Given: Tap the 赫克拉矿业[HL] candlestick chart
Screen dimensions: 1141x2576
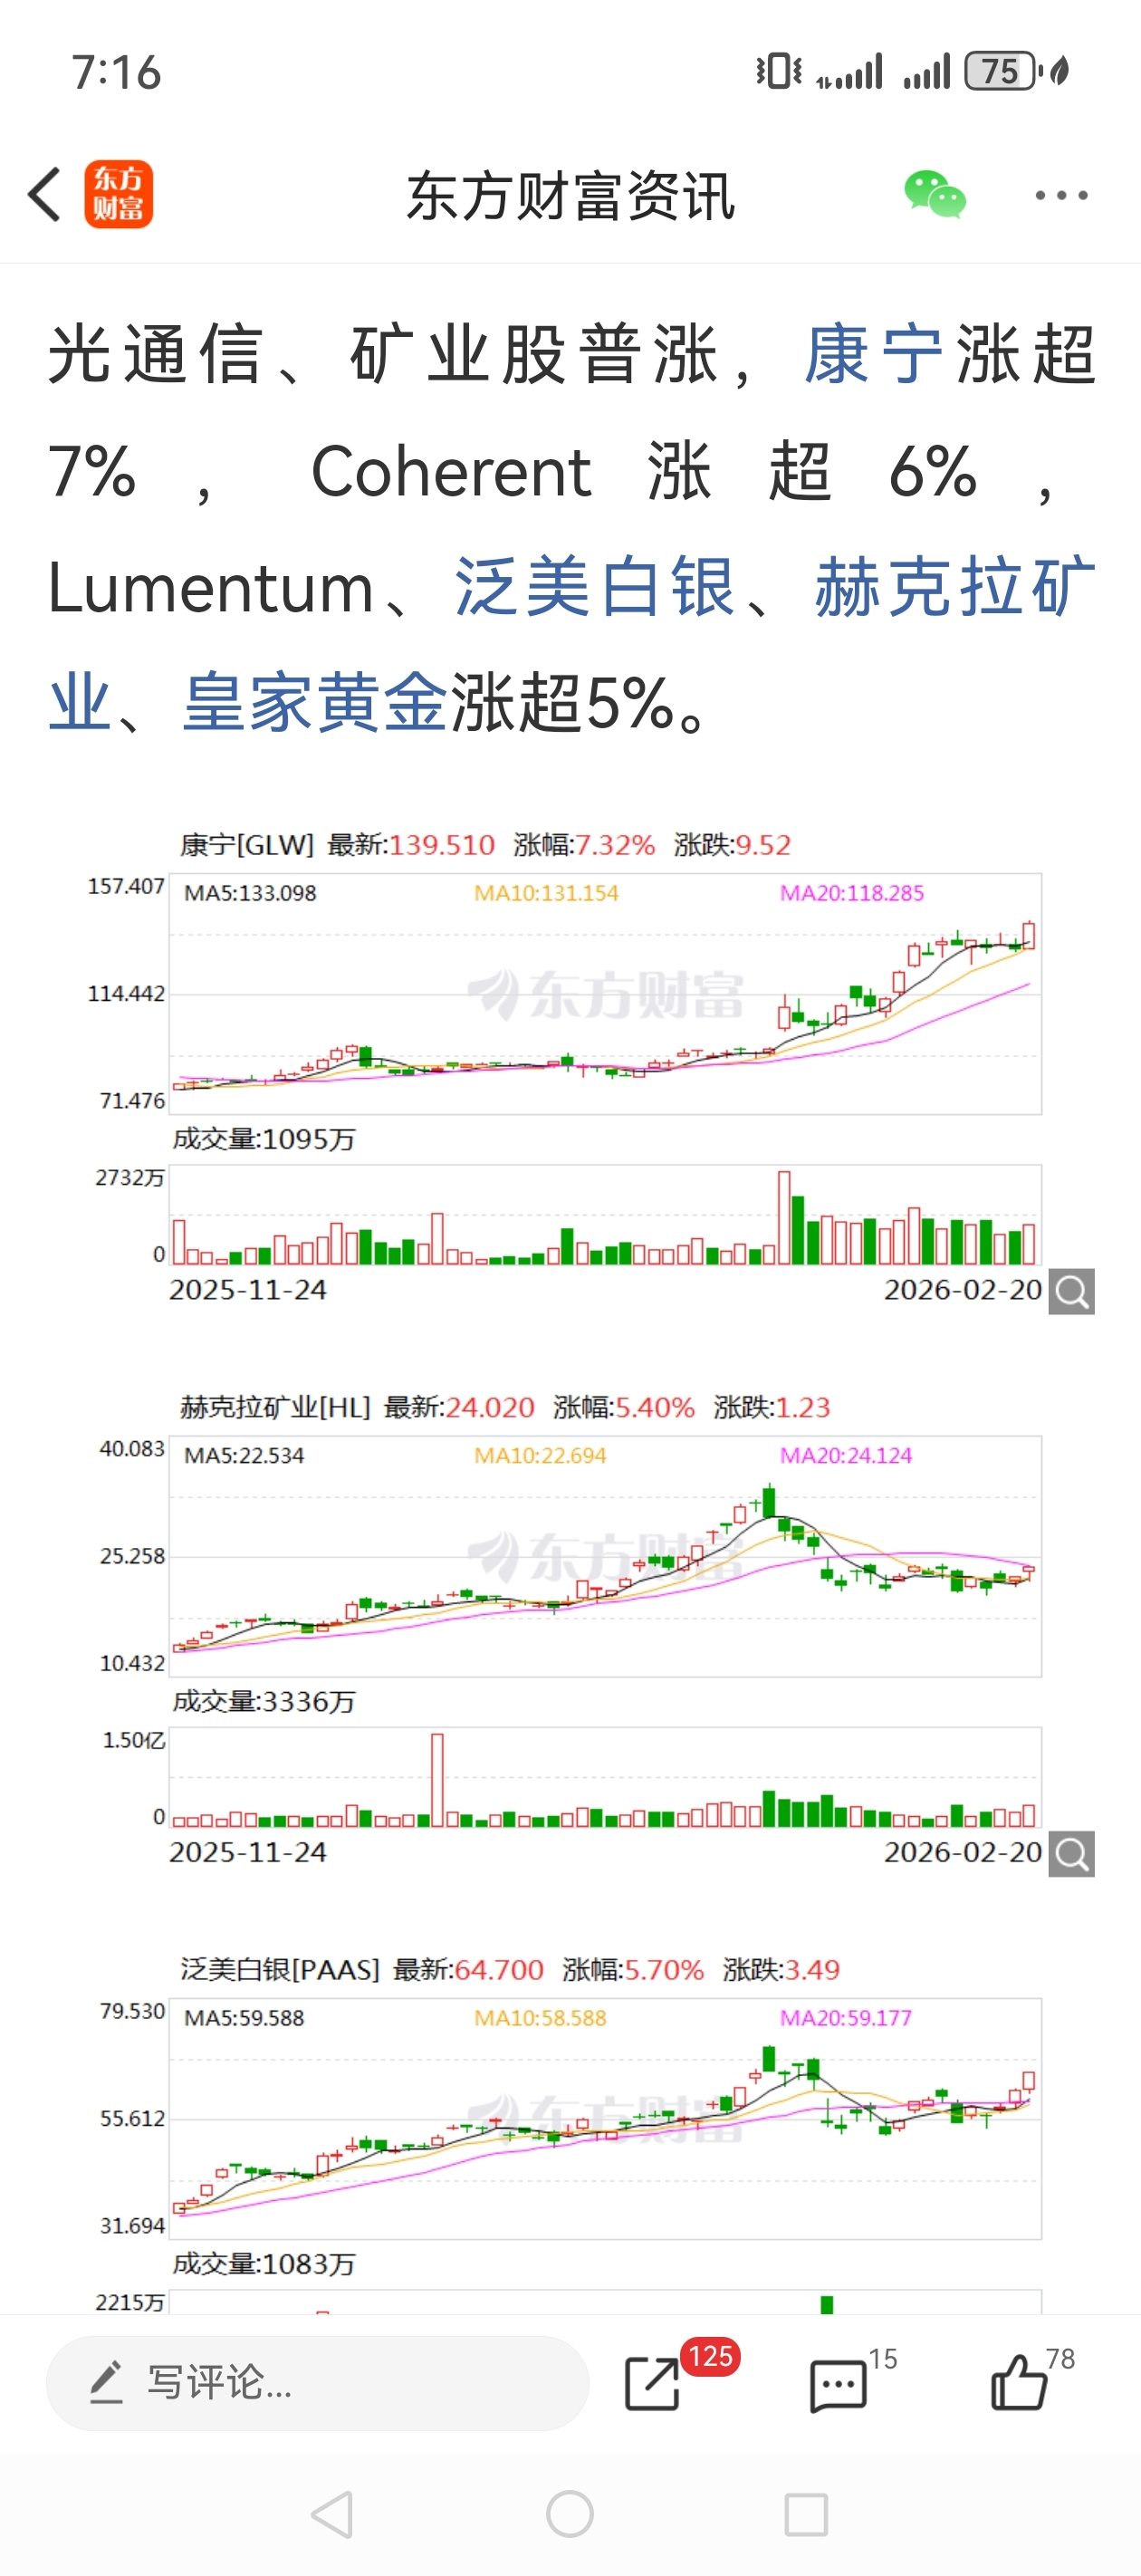Looking at the screenshot, I should click(605, 1555).
